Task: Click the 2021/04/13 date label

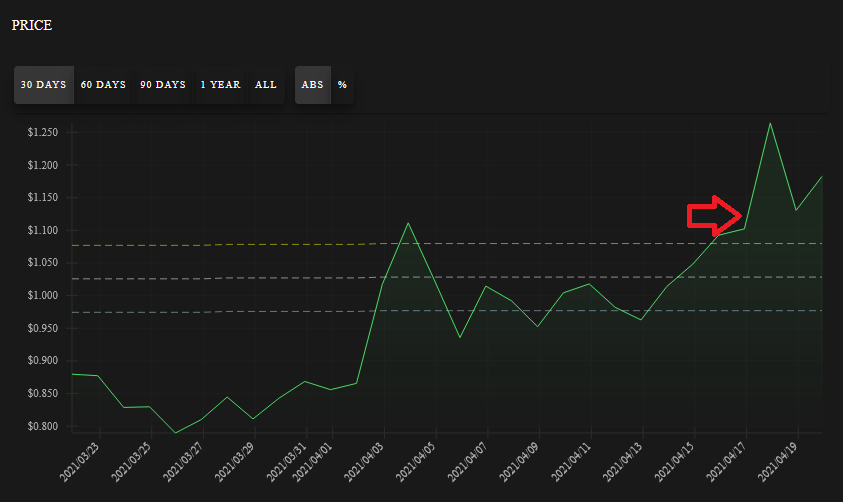Action: tap(623, 462)
